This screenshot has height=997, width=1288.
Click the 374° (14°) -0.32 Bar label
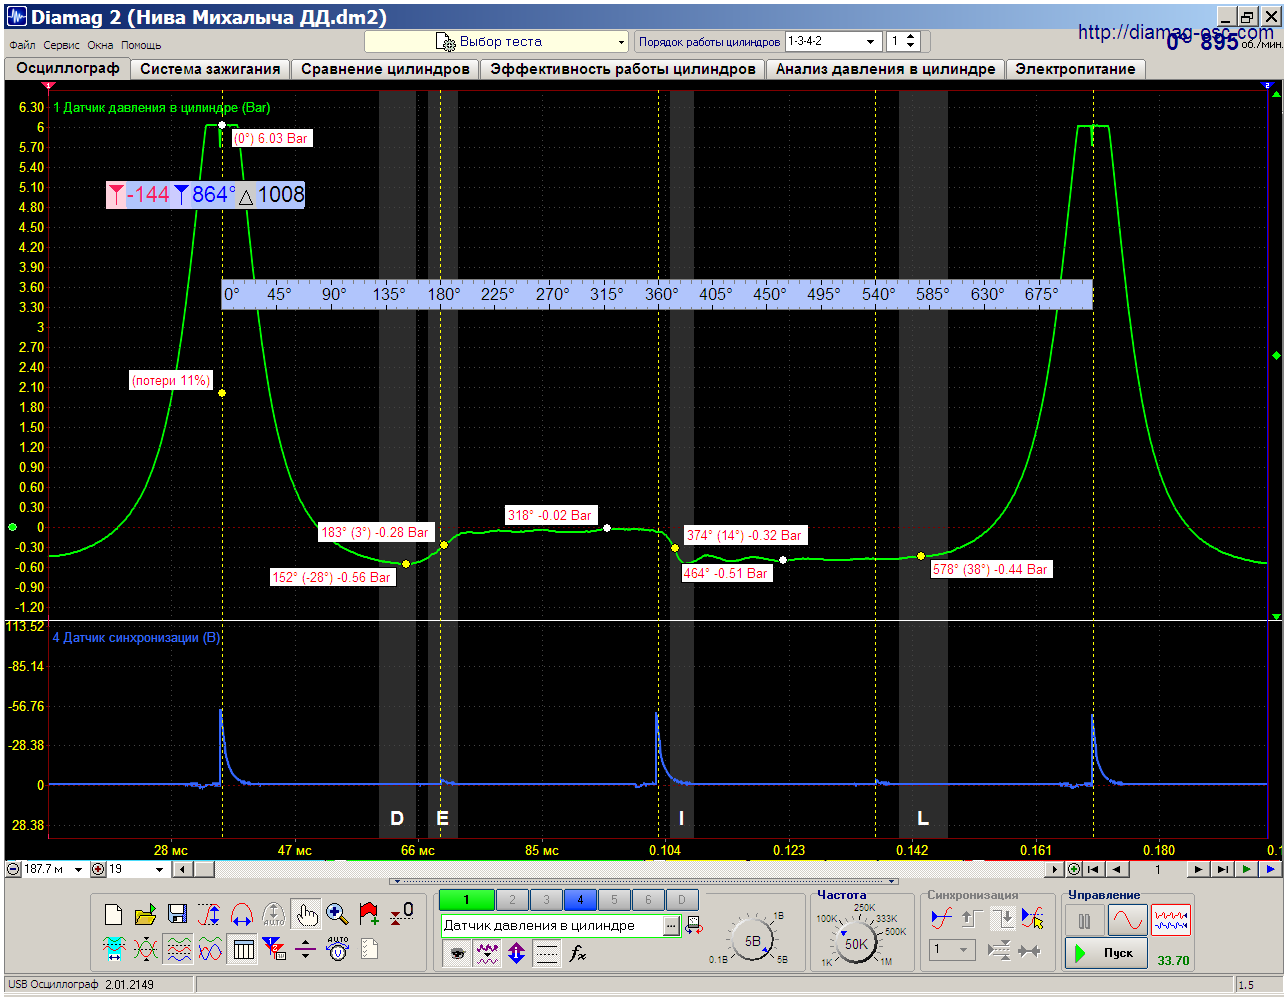(744, 536)
